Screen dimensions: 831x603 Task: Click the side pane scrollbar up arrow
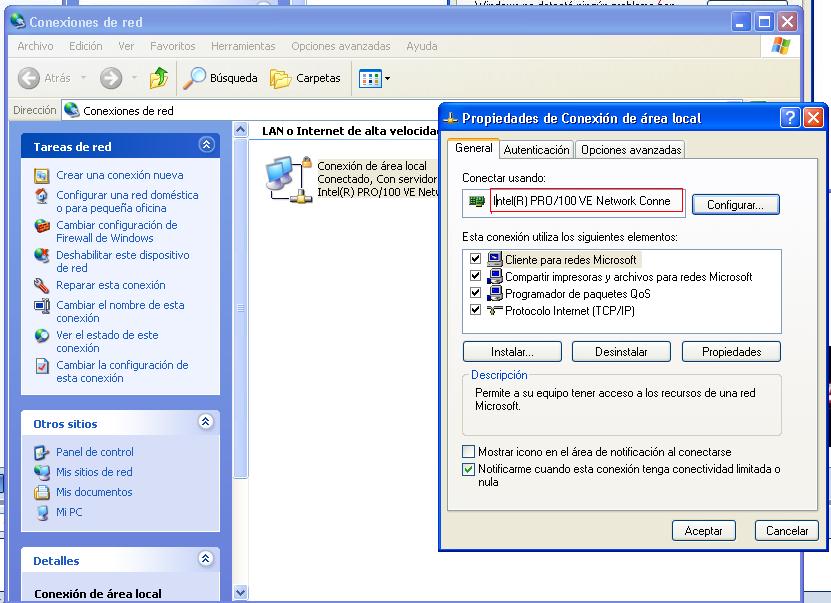pos(241,129)
